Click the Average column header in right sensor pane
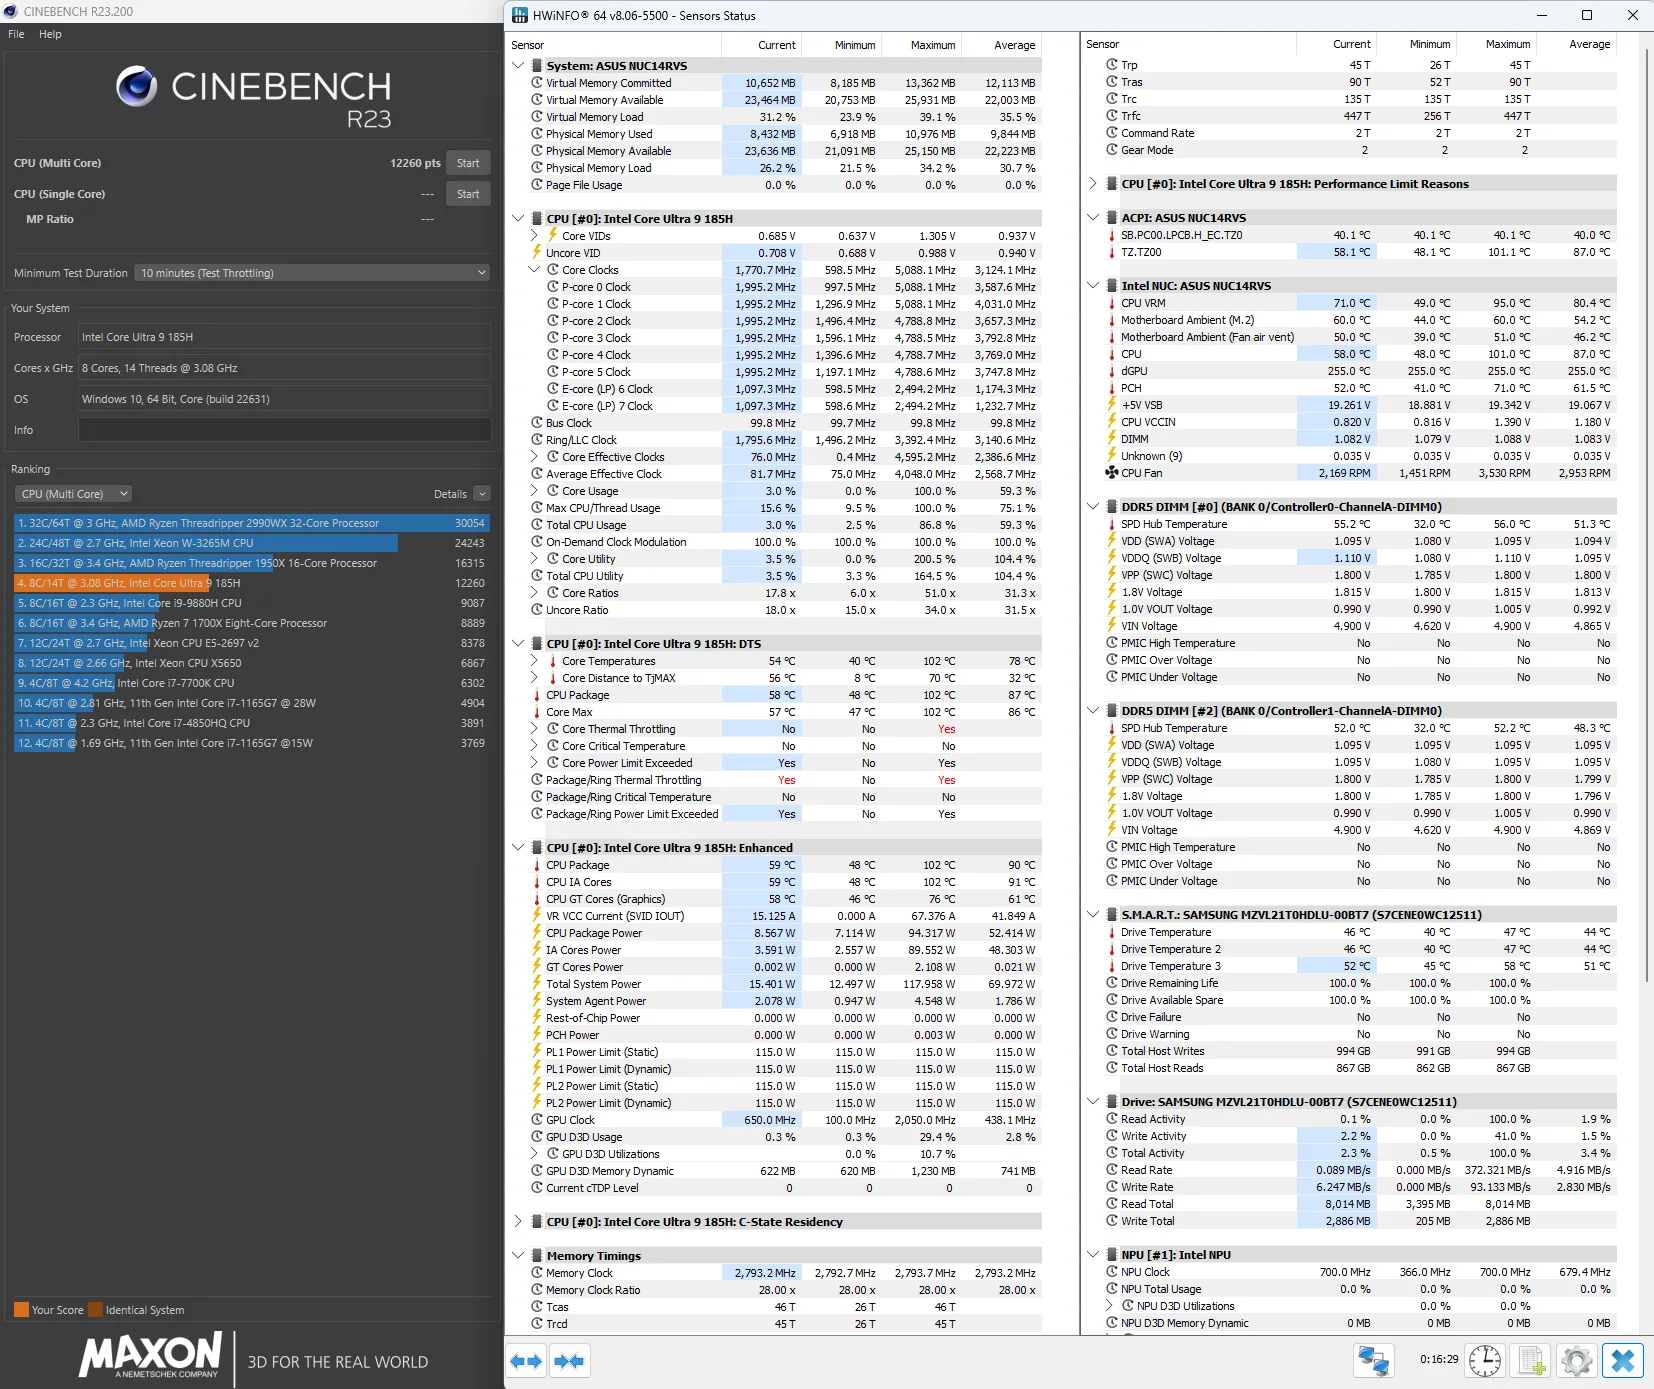Screen dimensions: 1654x1389 click(1590, 44)
